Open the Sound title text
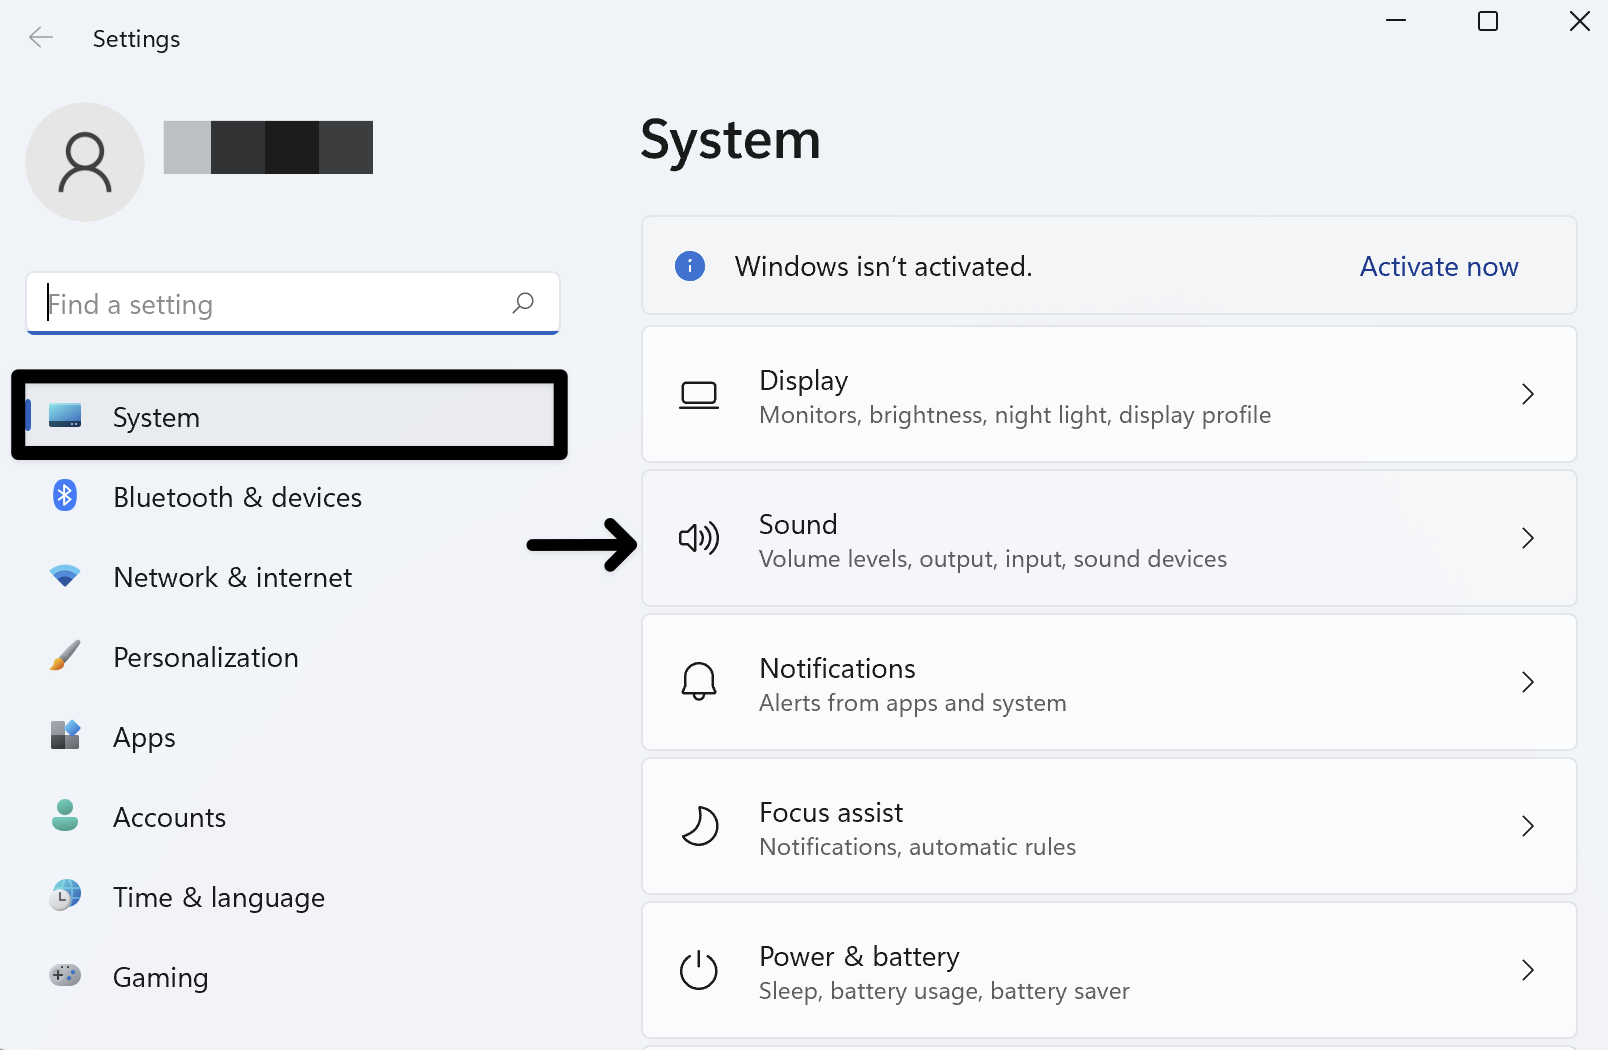The width and height of the screenshot is (1608, 1050). 798,524
